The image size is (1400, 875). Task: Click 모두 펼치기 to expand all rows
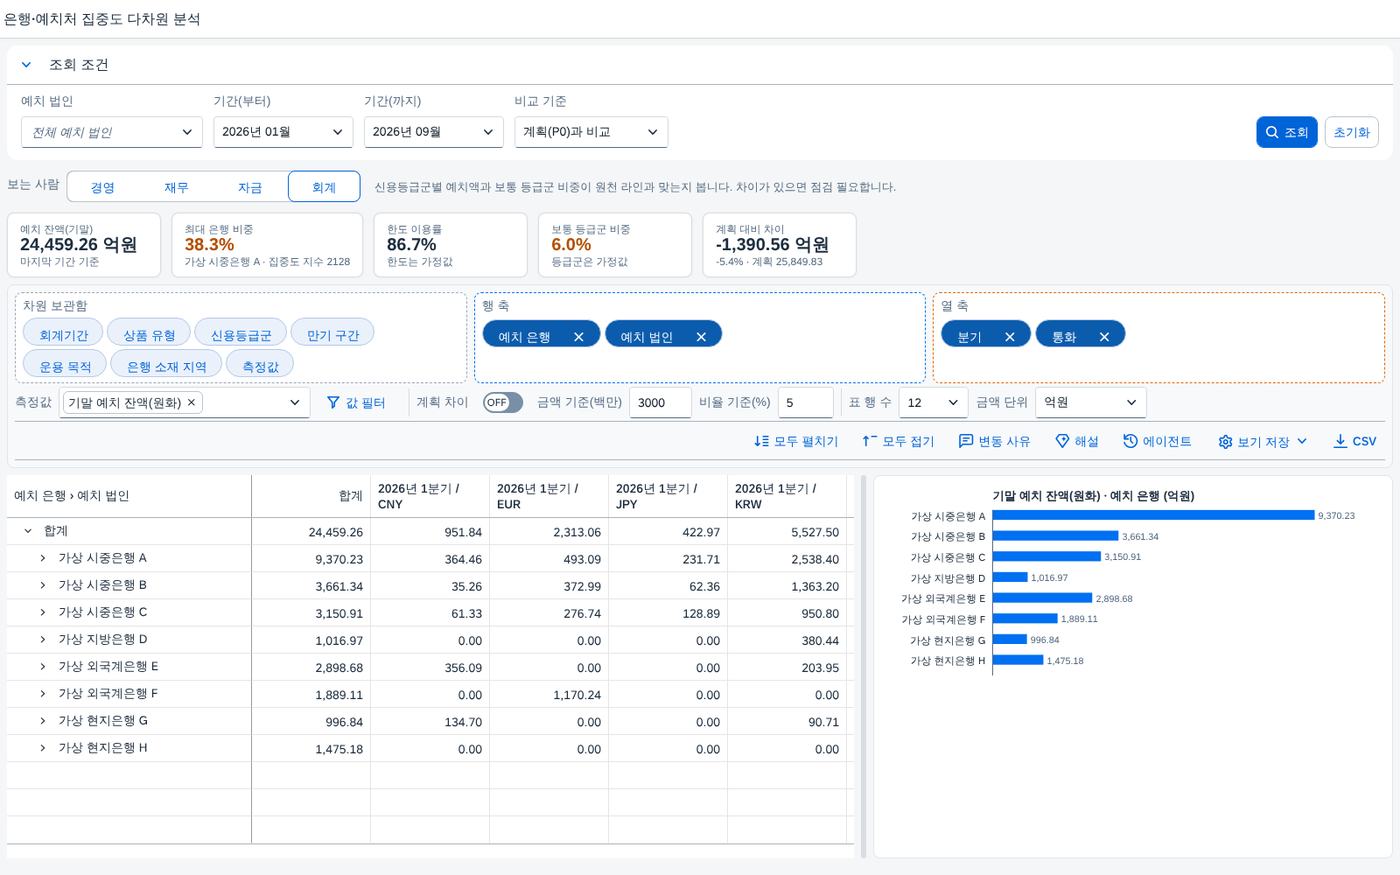tap(796, 441)
